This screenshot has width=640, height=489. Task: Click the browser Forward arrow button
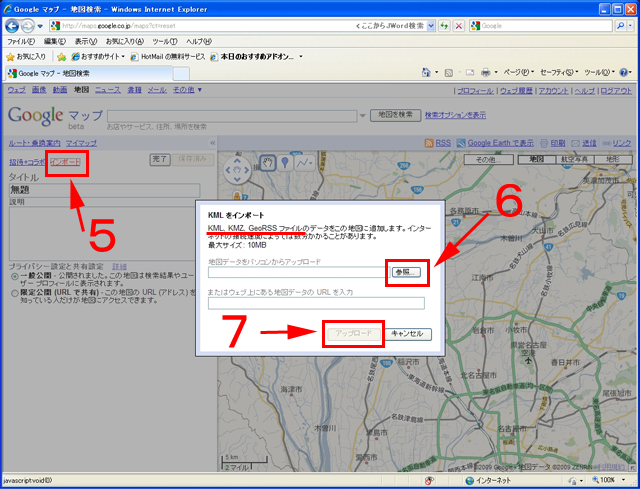pyautogui.click(x=27, y=26)
